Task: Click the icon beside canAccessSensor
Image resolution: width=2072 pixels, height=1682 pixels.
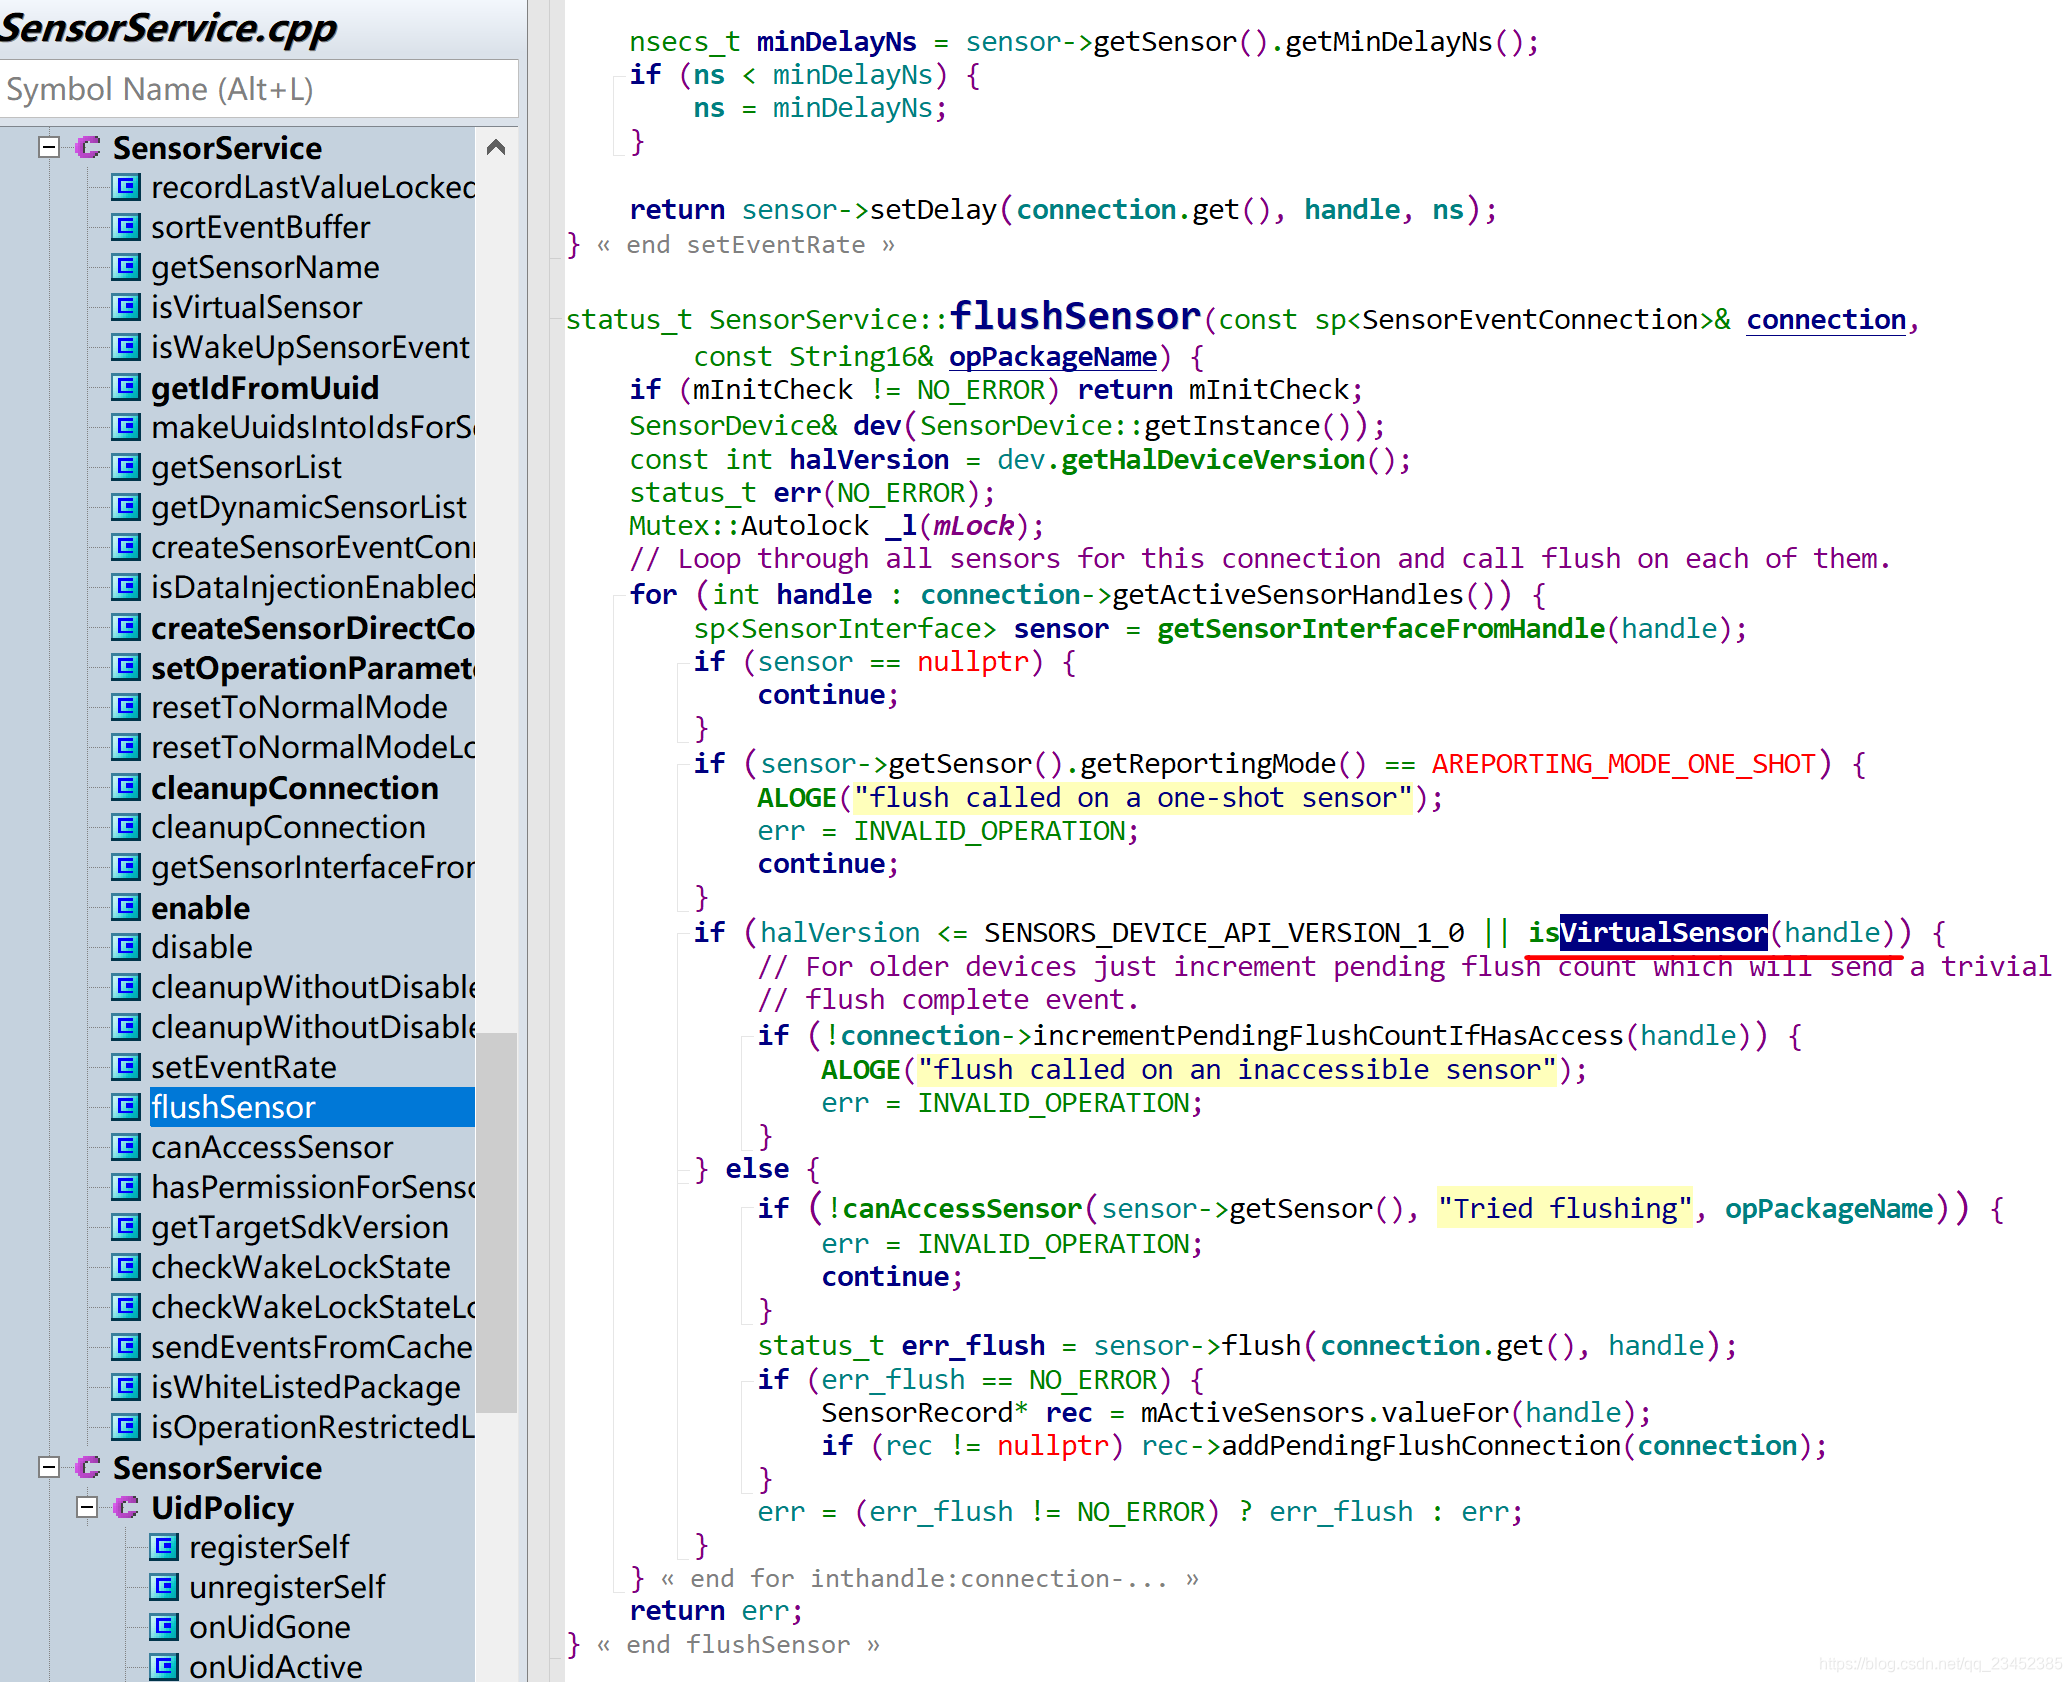Action: click(125, 1146)
